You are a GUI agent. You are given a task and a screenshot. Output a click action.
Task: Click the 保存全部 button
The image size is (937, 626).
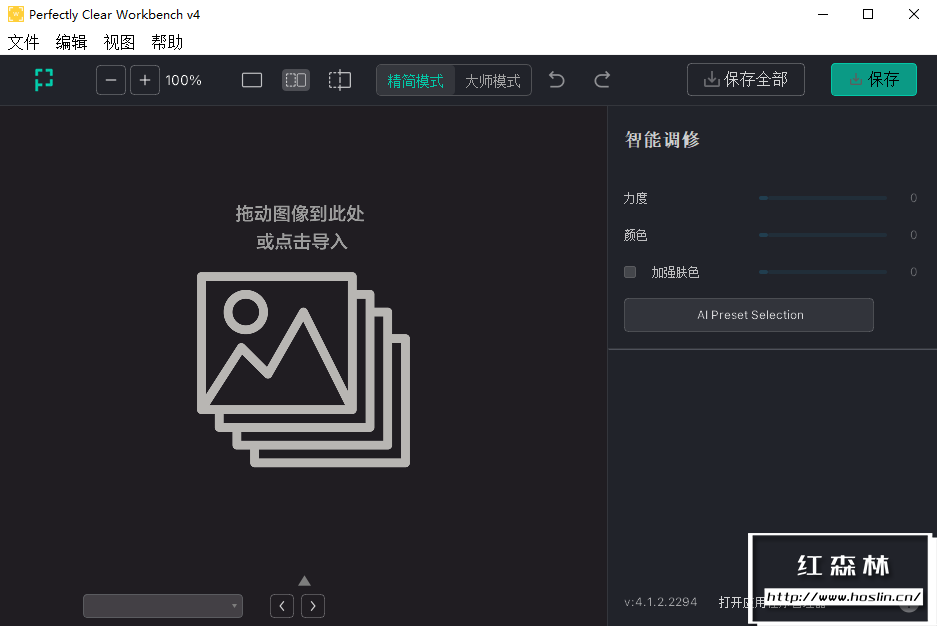tap(746, 79)
